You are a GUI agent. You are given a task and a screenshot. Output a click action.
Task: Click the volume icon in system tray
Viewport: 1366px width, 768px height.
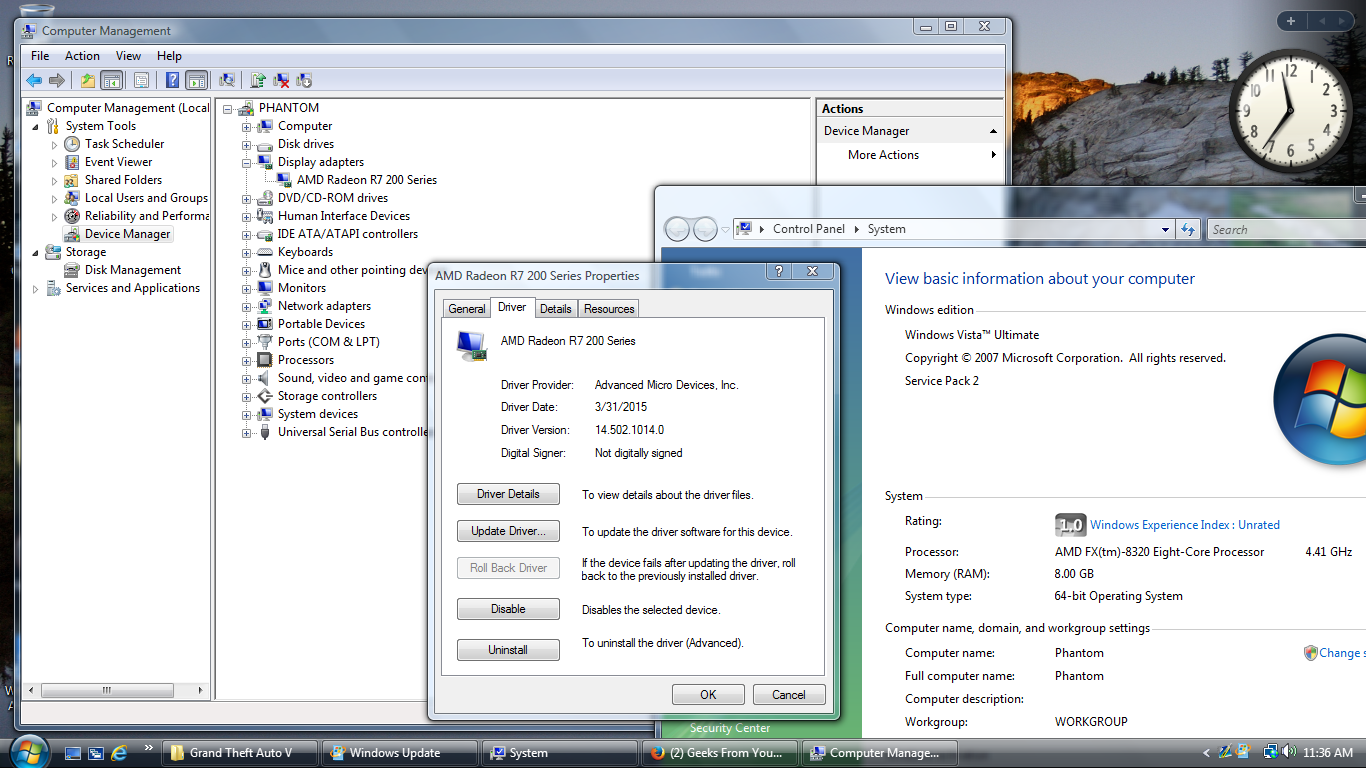[1290, 752]
